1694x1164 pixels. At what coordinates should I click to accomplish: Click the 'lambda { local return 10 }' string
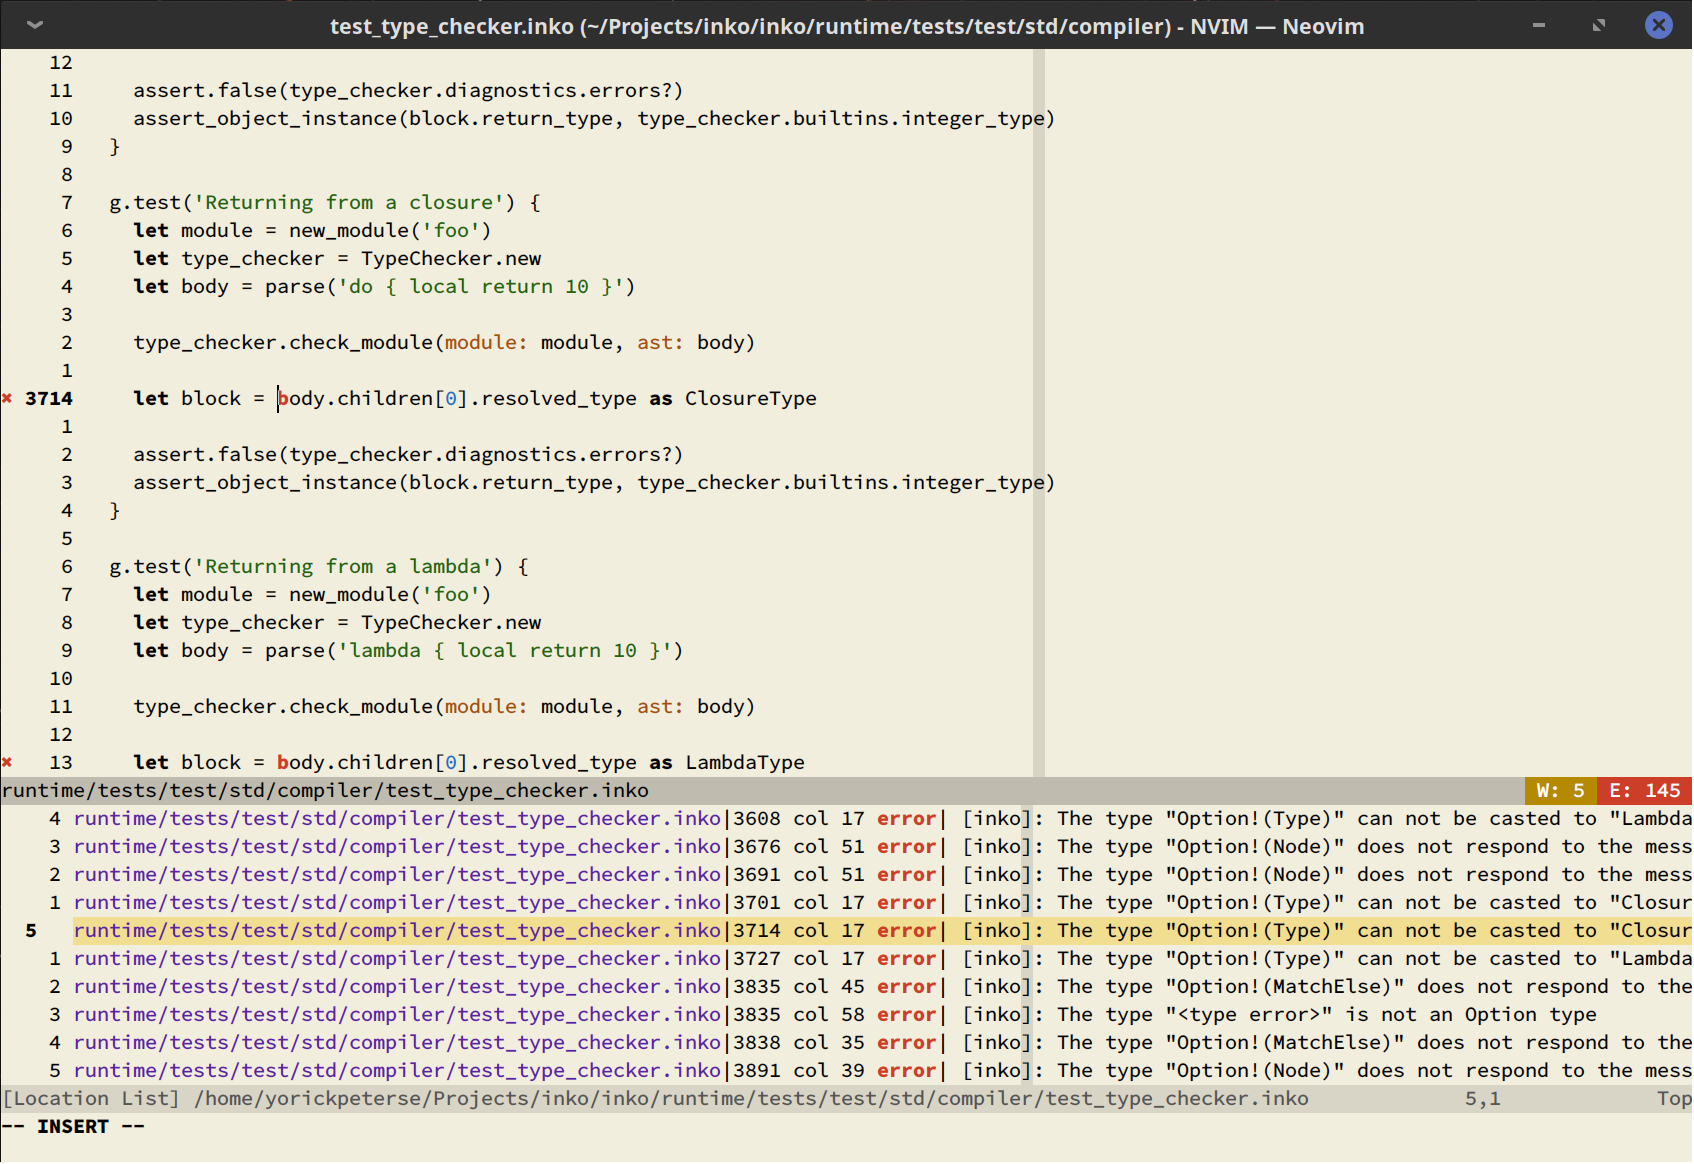click(x=505, y=651)
